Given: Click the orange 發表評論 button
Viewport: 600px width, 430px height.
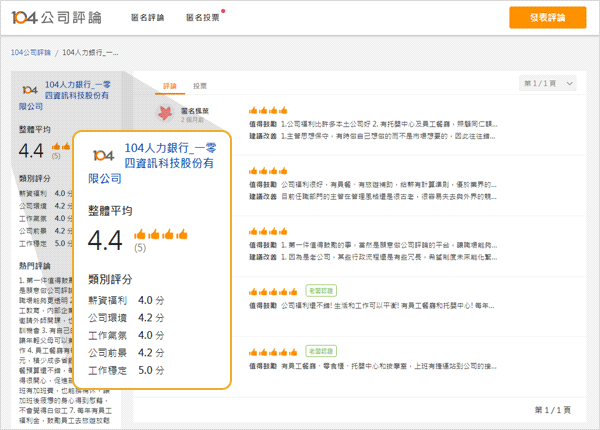Looking at the screenshot, I should click(x=547, y=18).
